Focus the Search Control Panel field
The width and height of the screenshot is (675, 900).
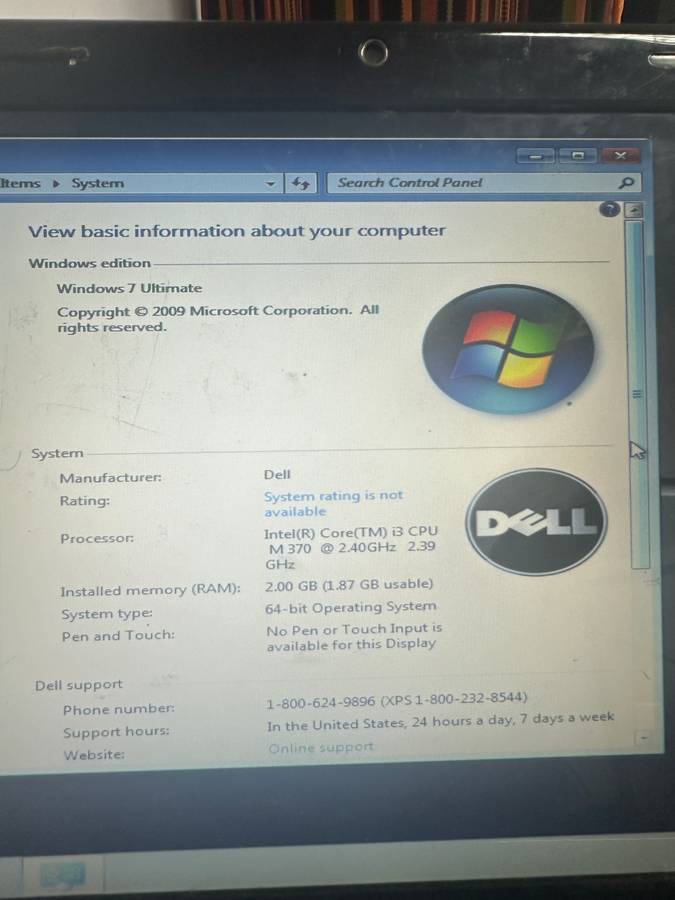pyautogui.click(x=470, y=183)
